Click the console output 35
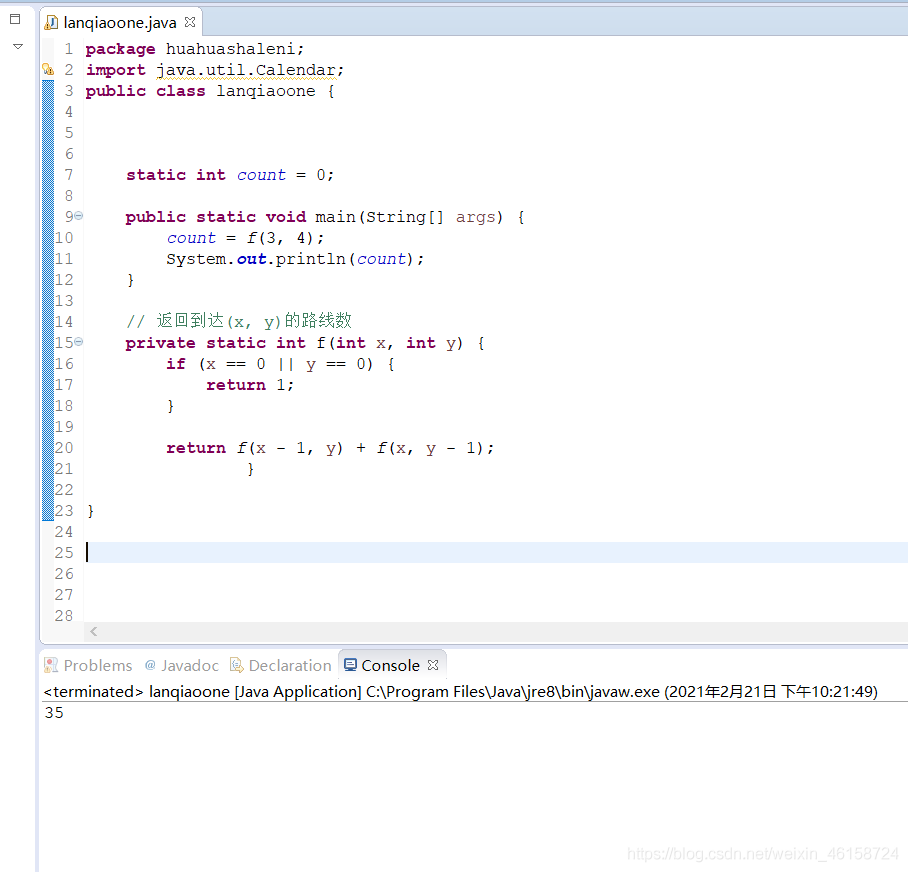 54,713
